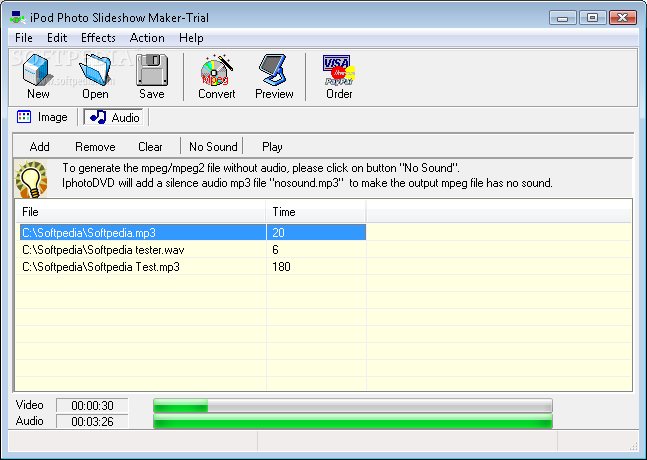Click the Order Visa/PayPal icon
647x460 pixels.
[x=339, y=76]
